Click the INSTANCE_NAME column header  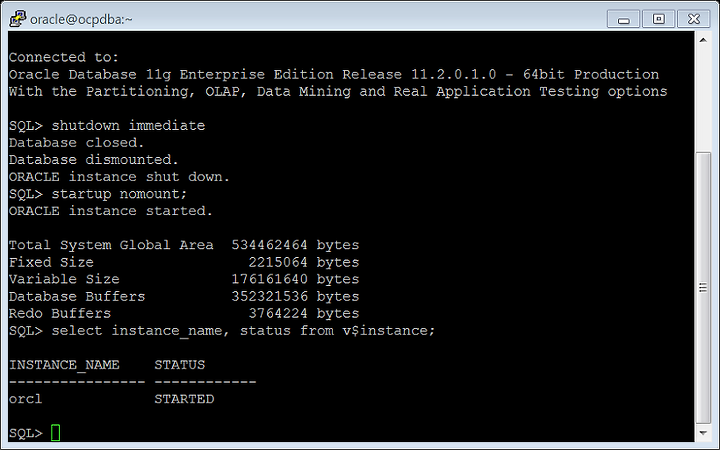tap(64, 365)
